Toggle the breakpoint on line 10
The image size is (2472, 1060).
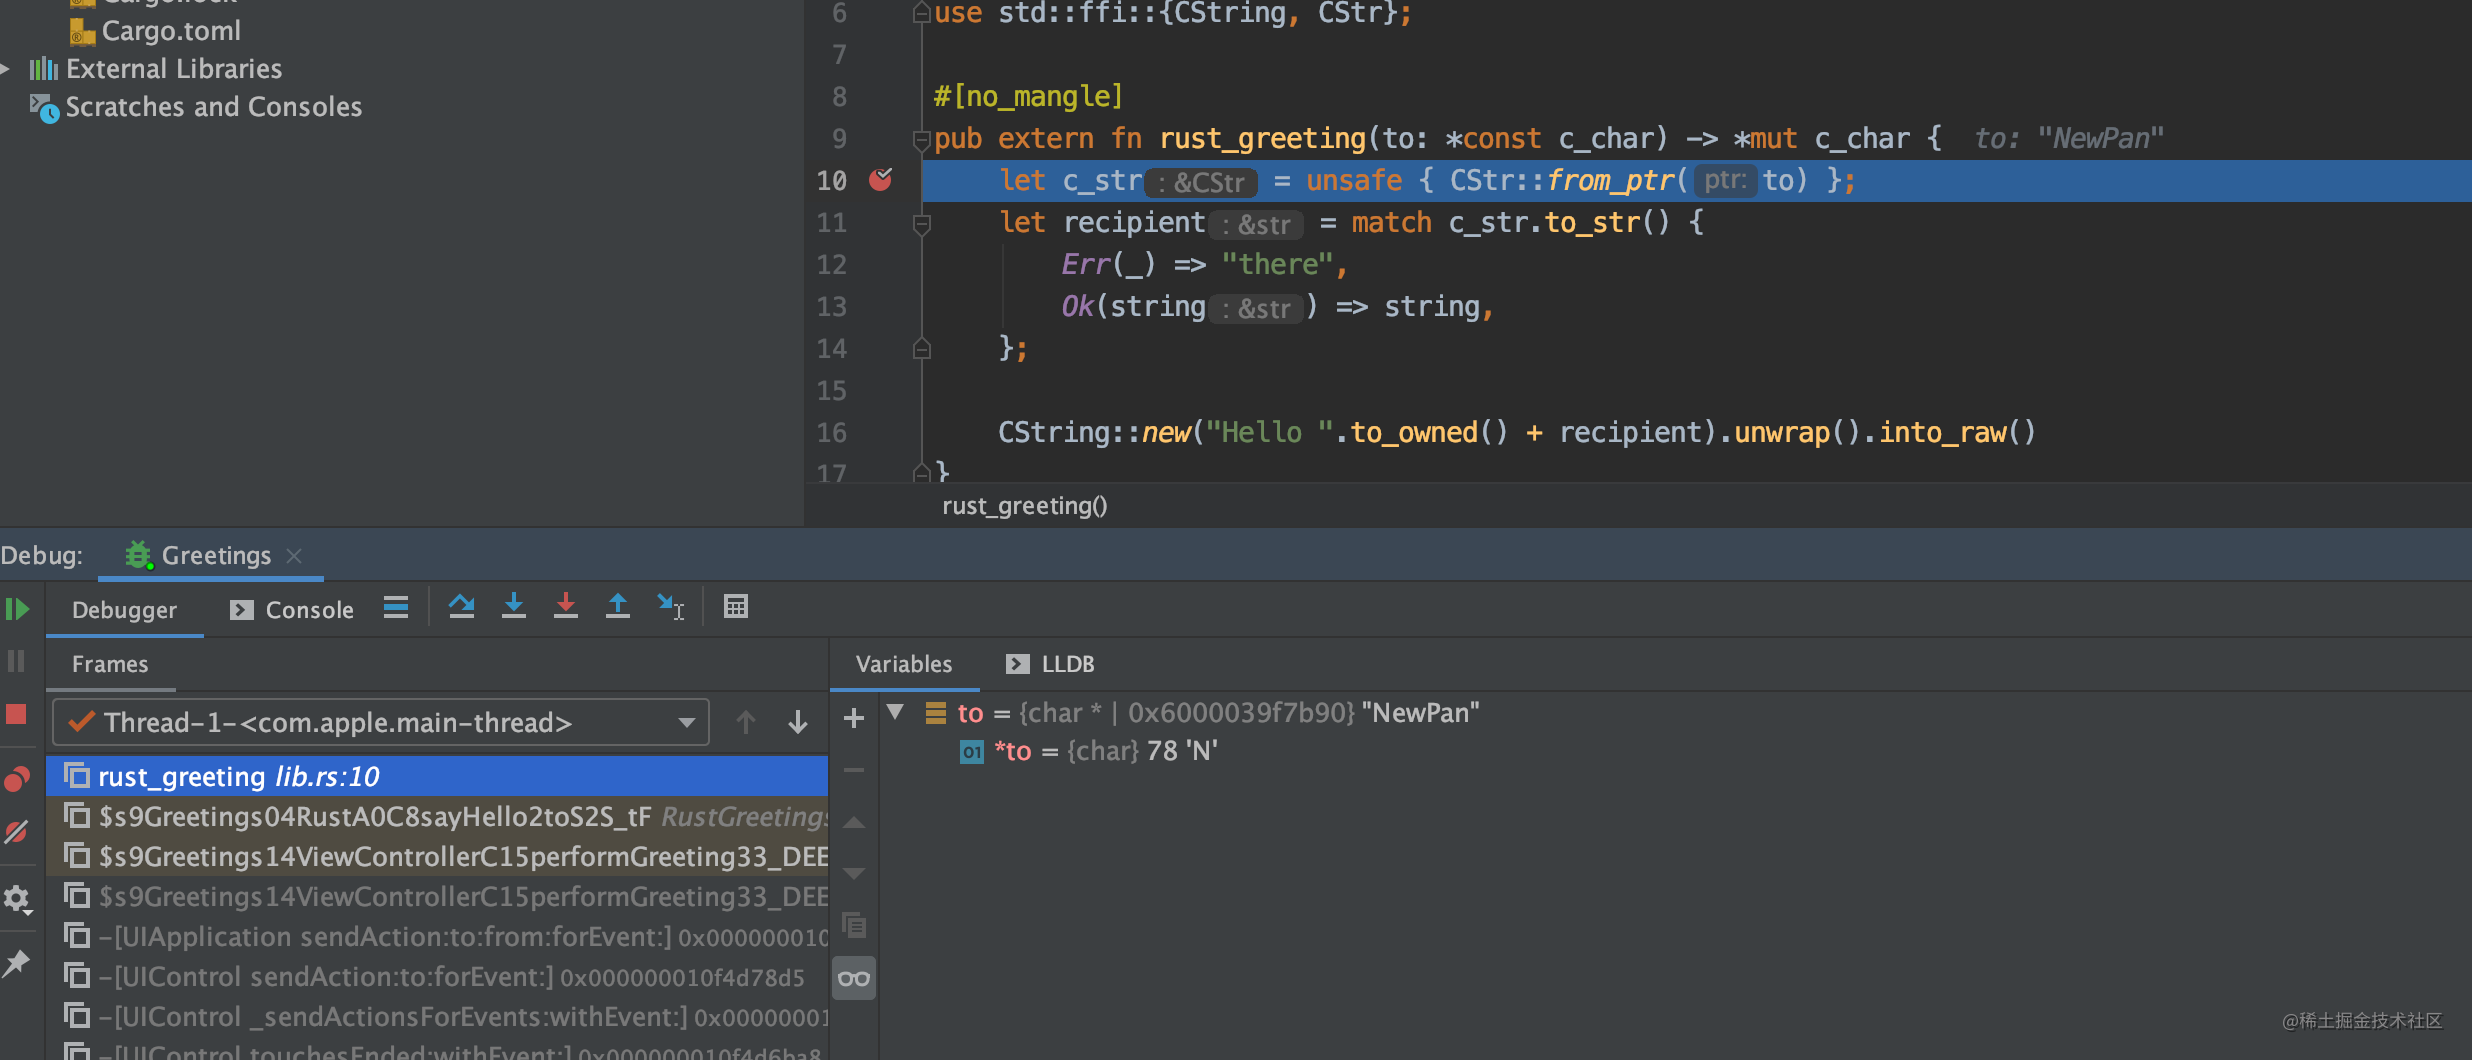[881, 180]
